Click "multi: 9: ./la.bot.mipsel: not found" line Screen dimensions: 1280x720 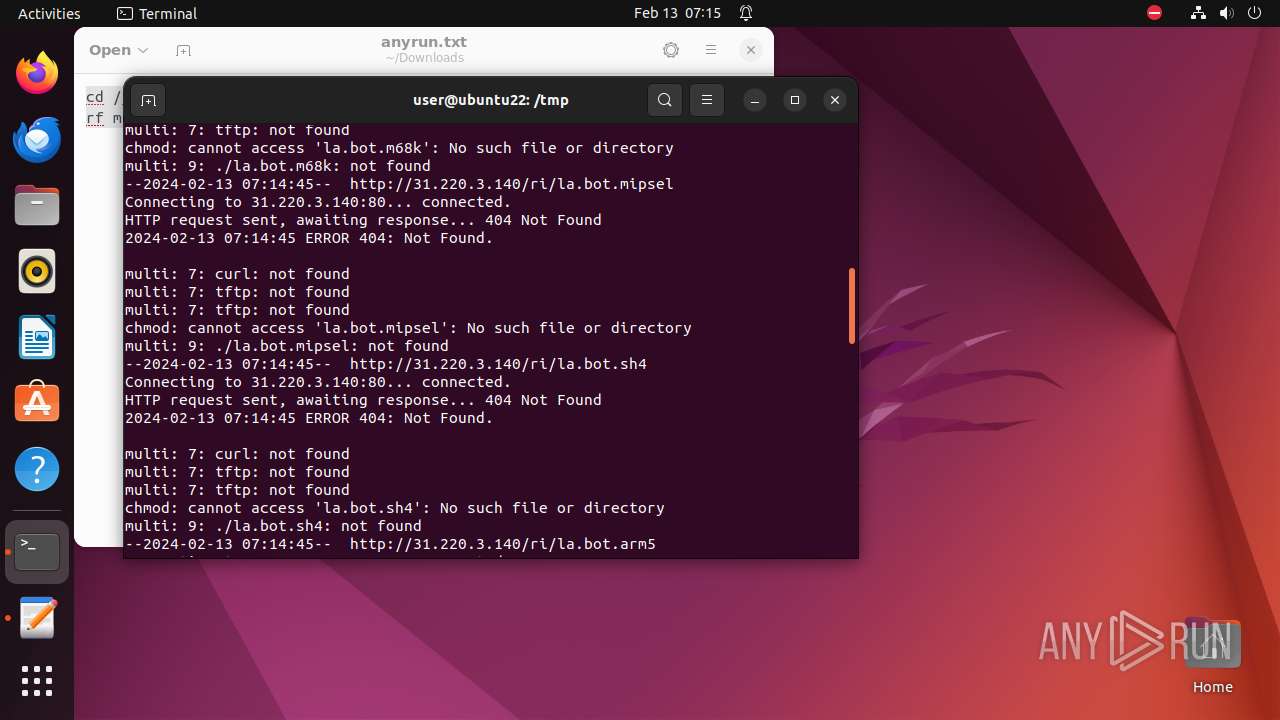[286, 346]
